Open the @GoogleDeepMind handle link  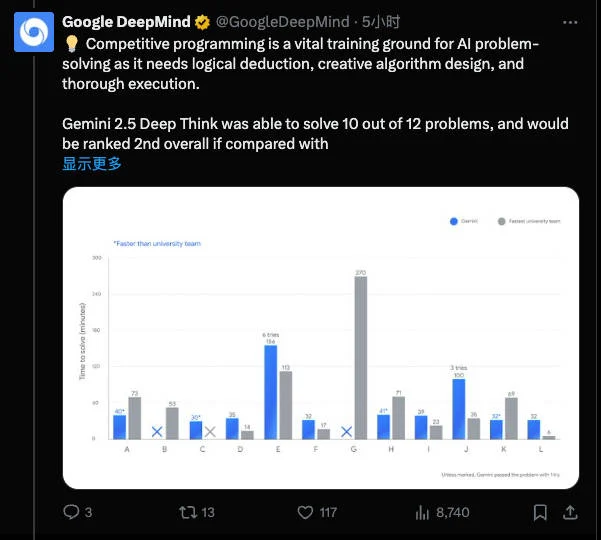283,22
